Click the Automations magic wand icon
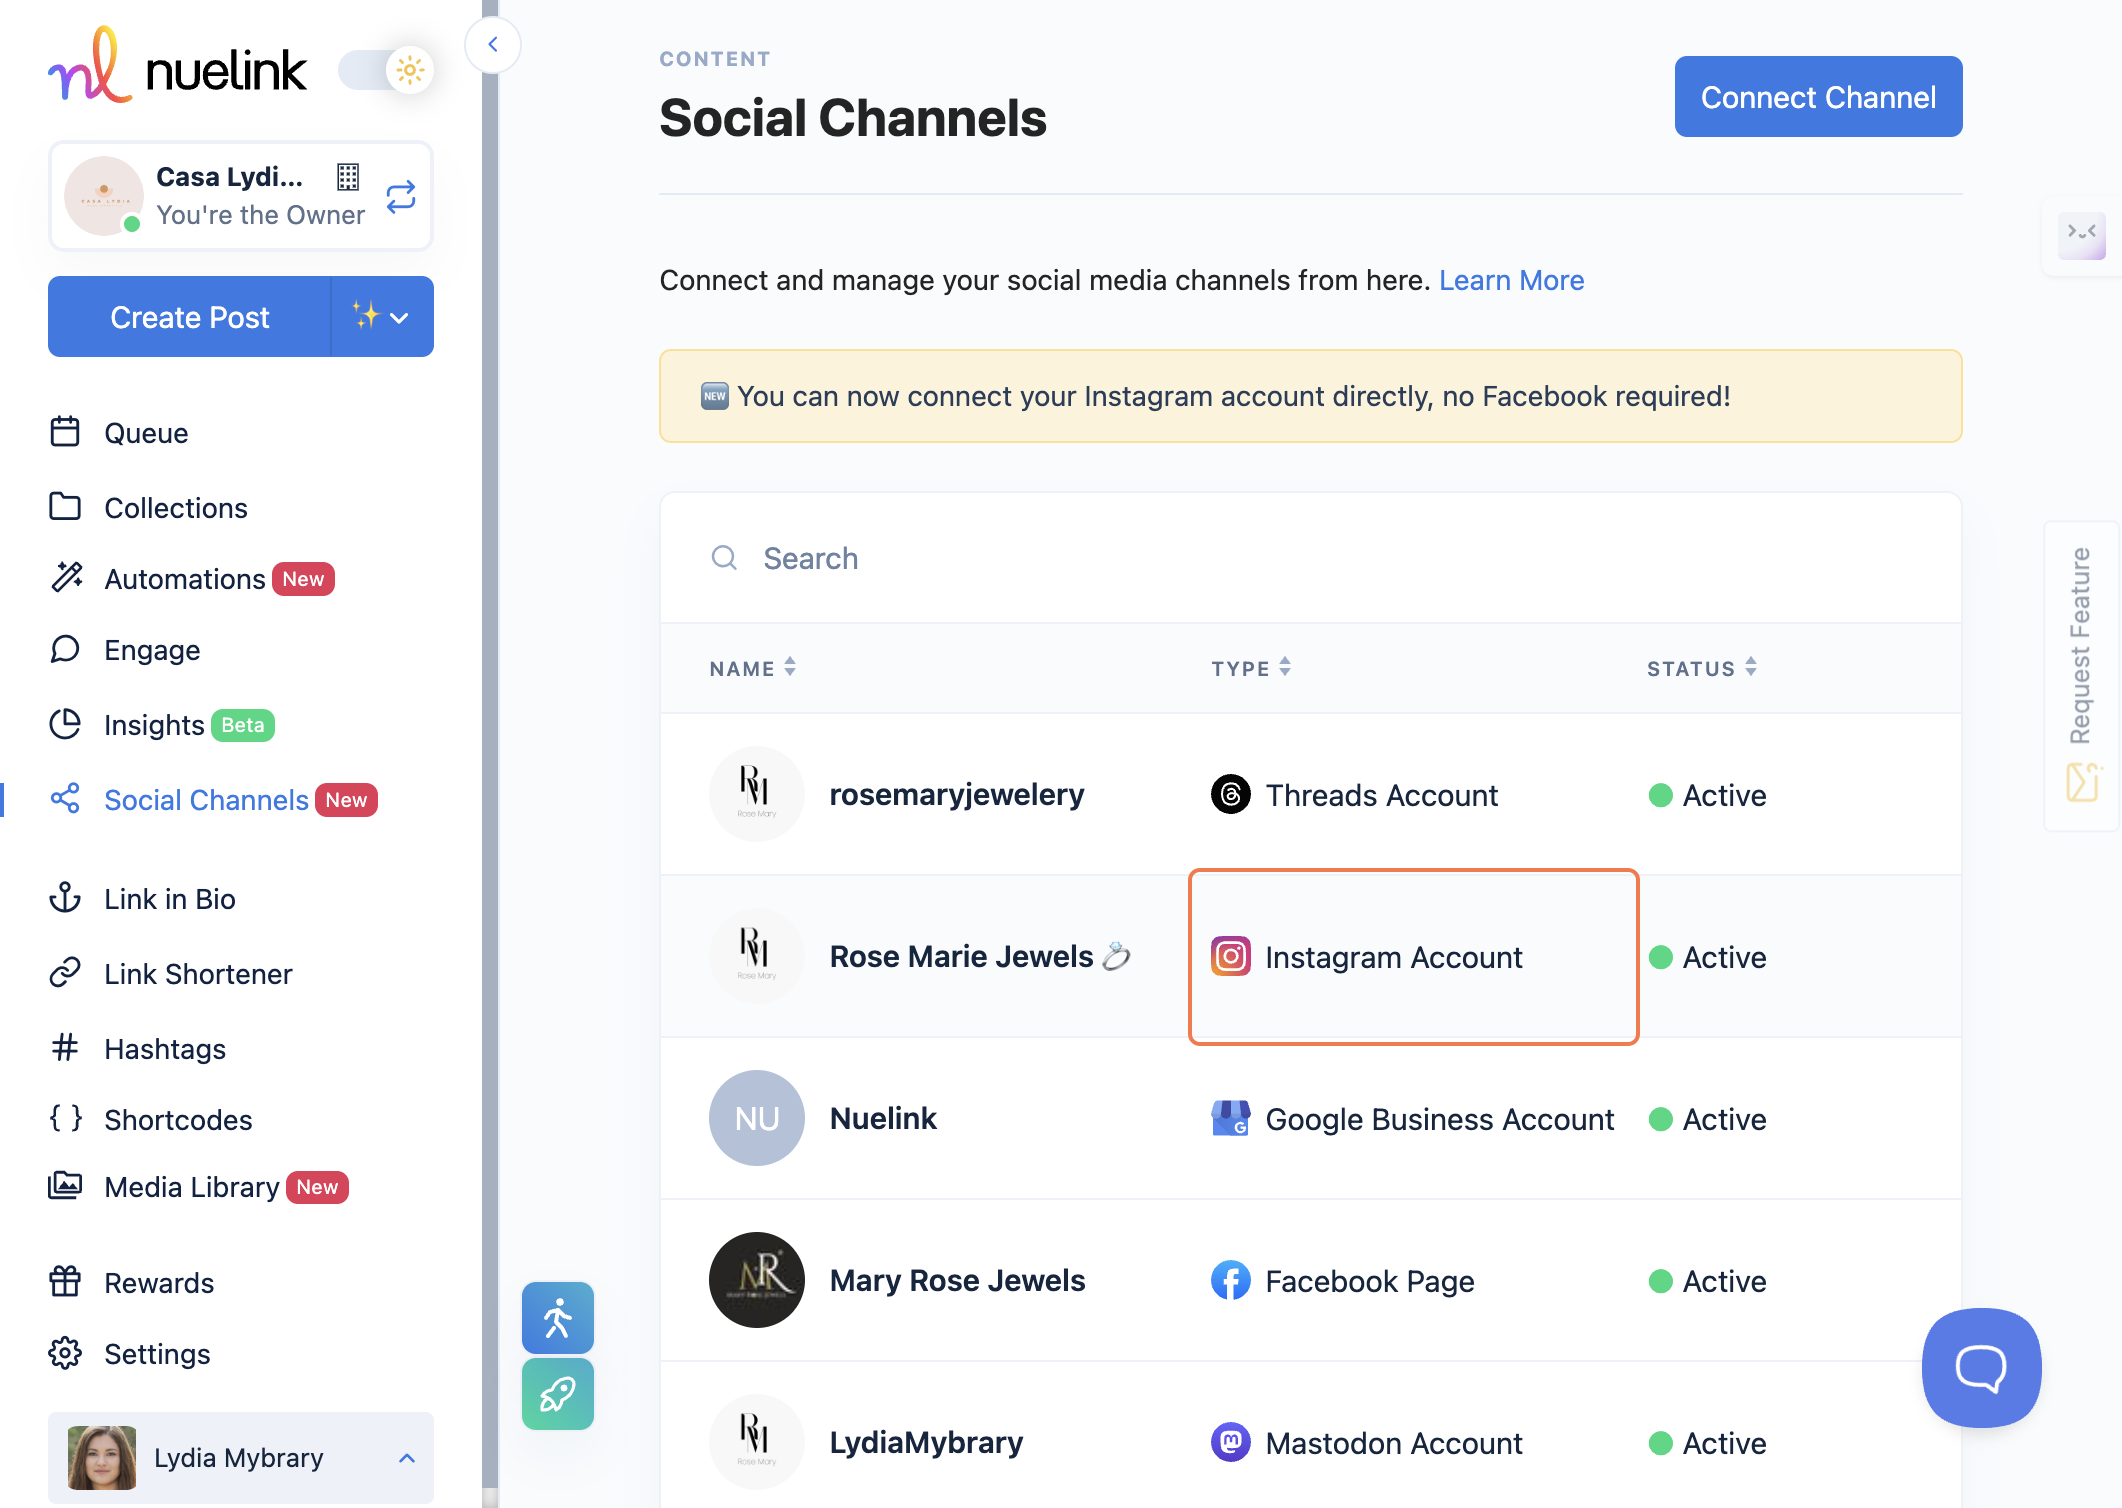 (67, 577)
